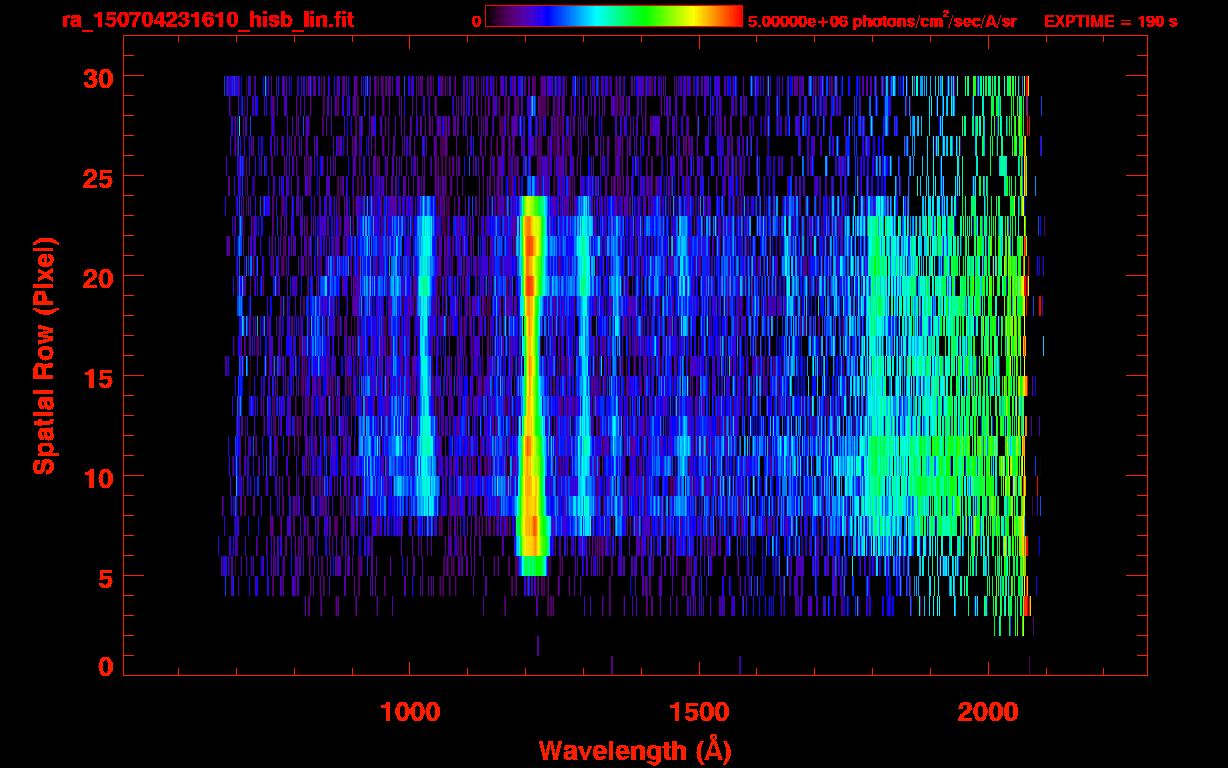Click the filename ra_150704231610_hisb_lin.fit title
1228x768 pixels.
click(x=207, y=20)
